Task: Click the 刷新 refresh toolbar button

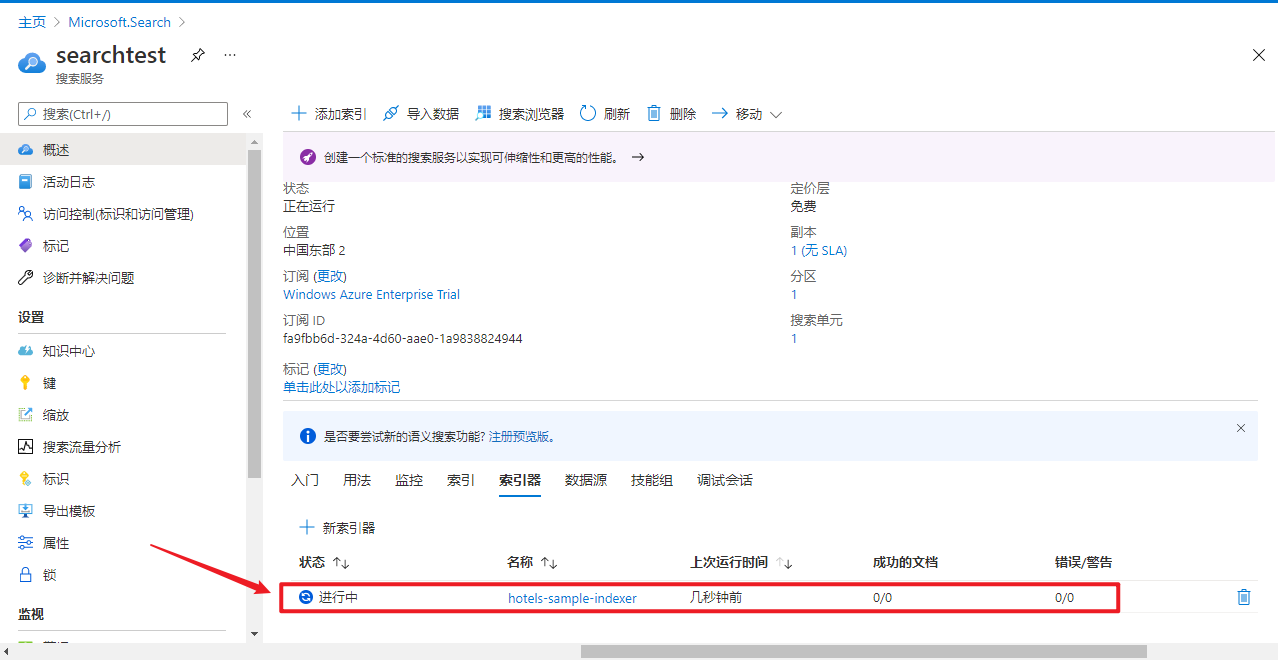Action: 605,114
